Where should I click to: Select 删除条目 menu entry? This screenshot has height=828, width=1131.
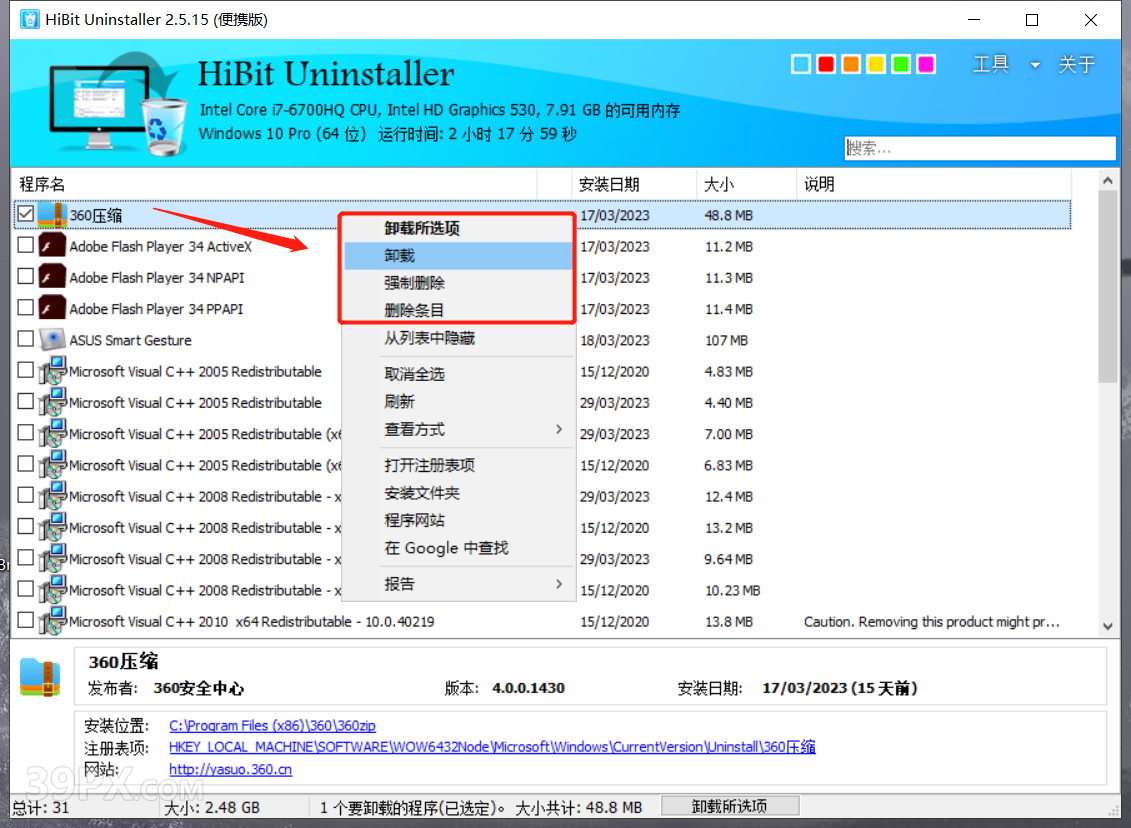pos(458,310)
